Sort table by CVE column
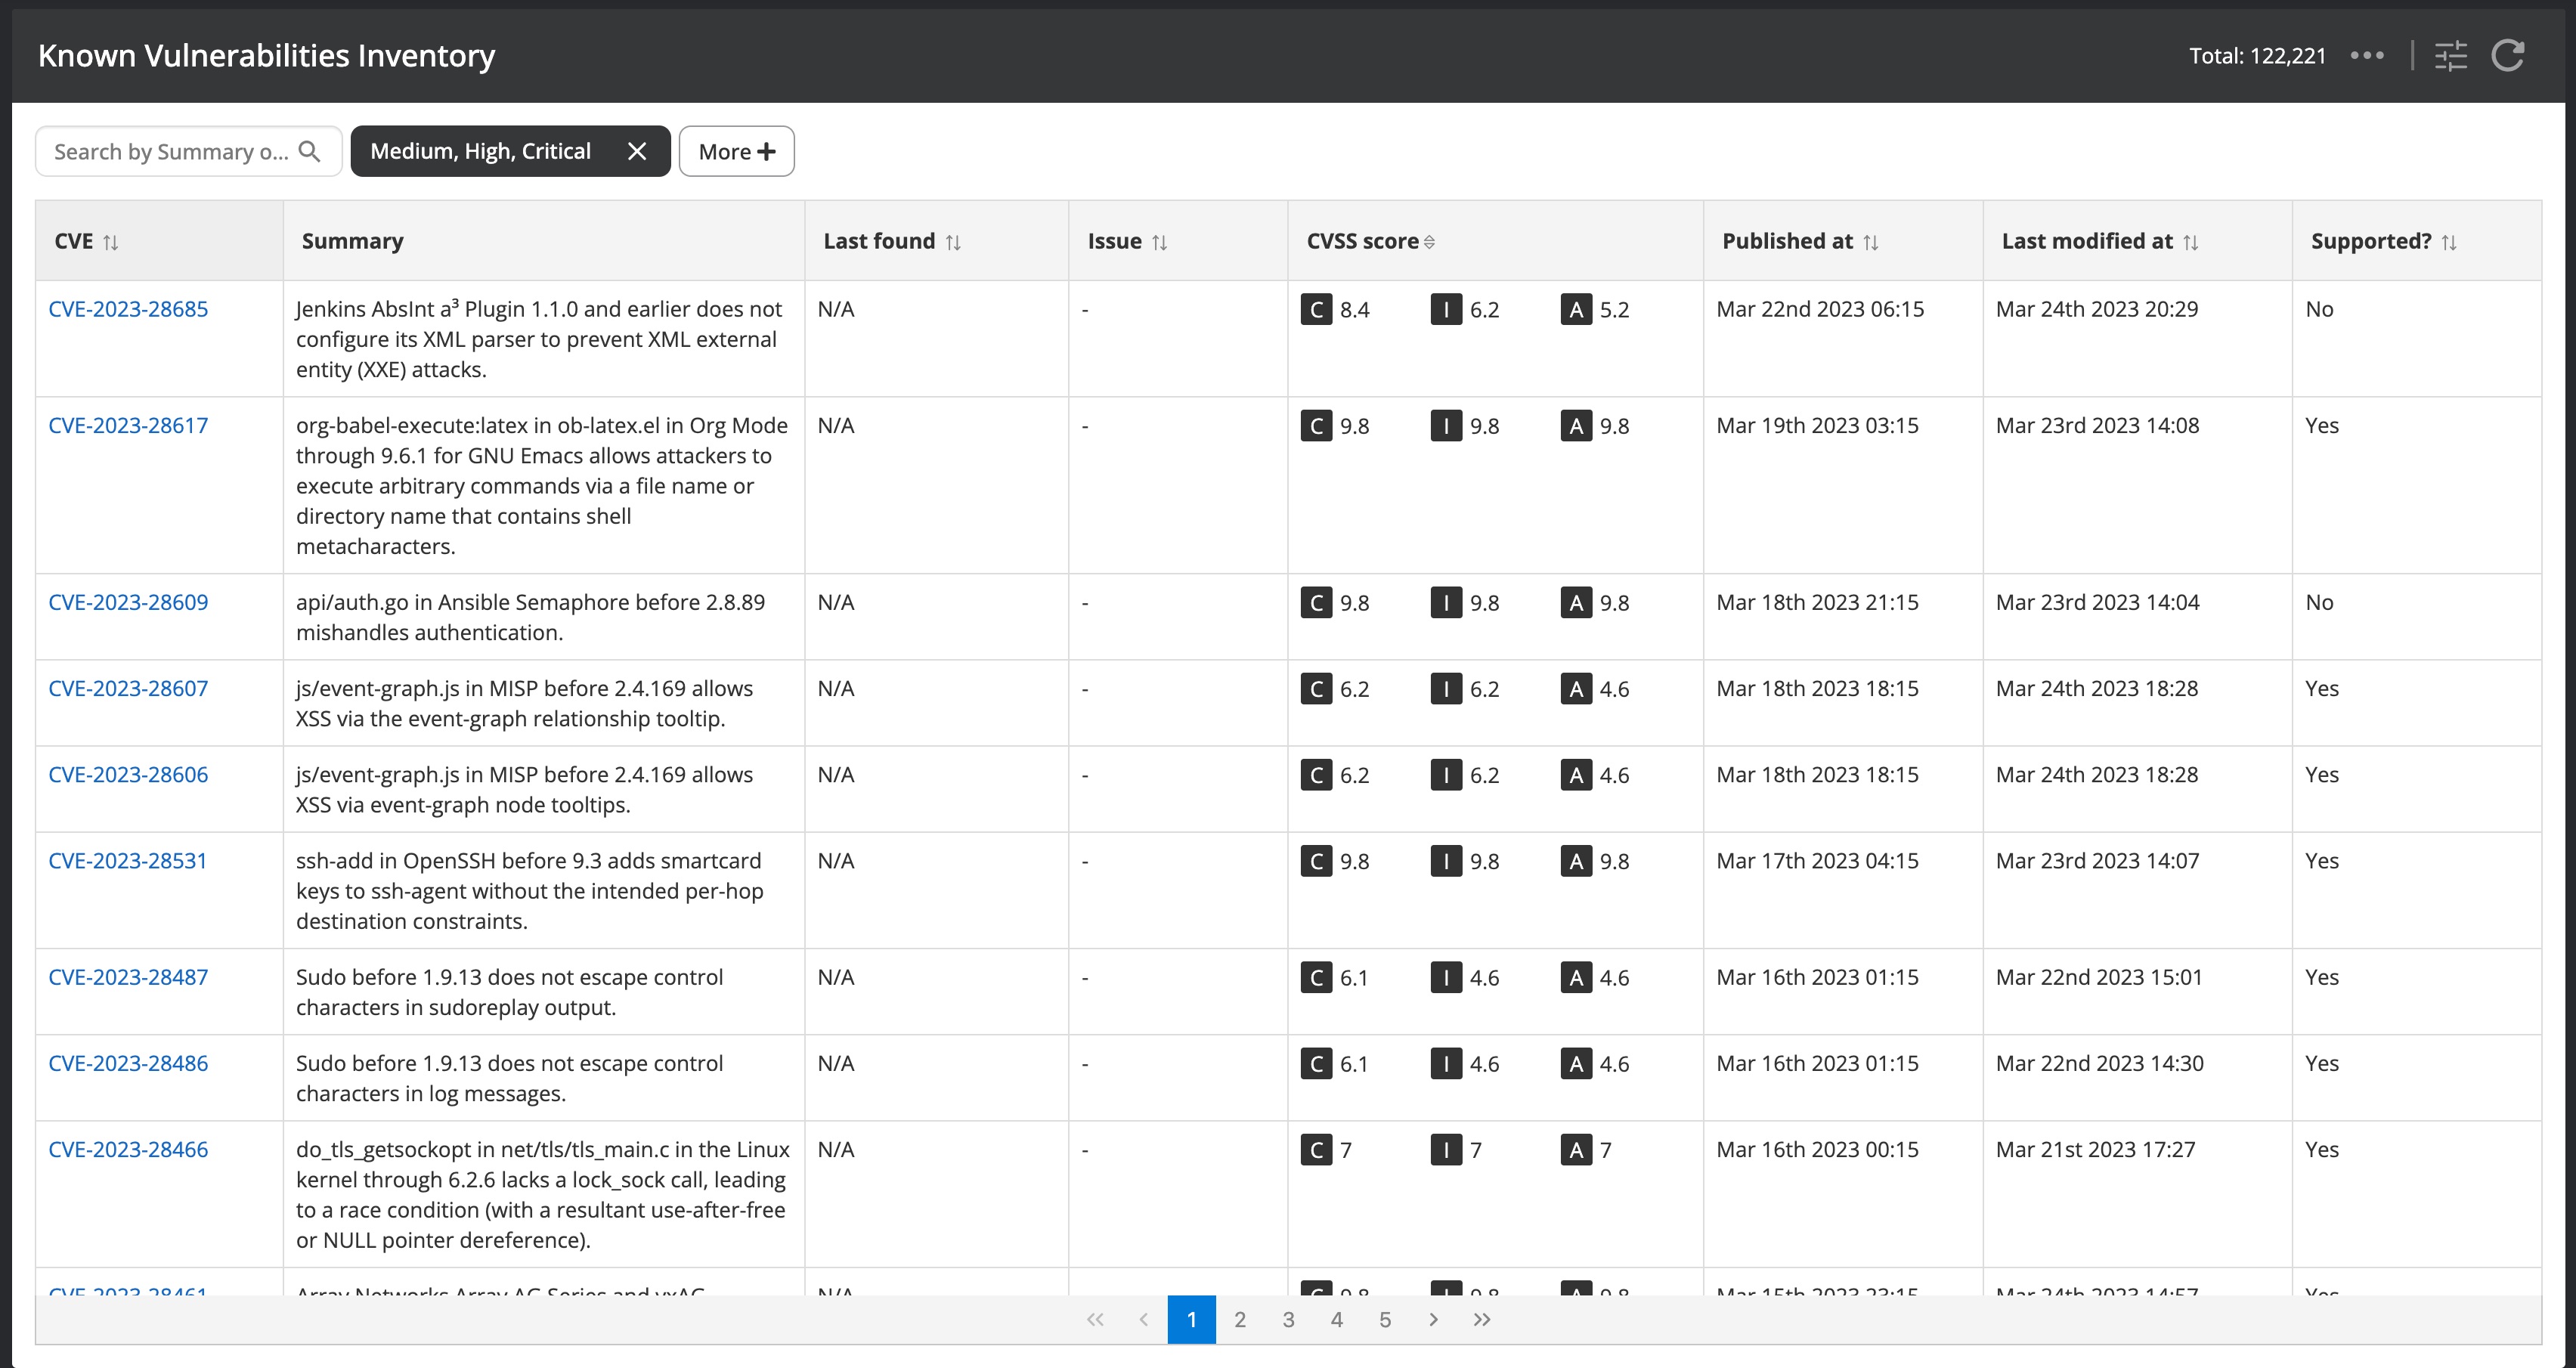 [111, 242]
